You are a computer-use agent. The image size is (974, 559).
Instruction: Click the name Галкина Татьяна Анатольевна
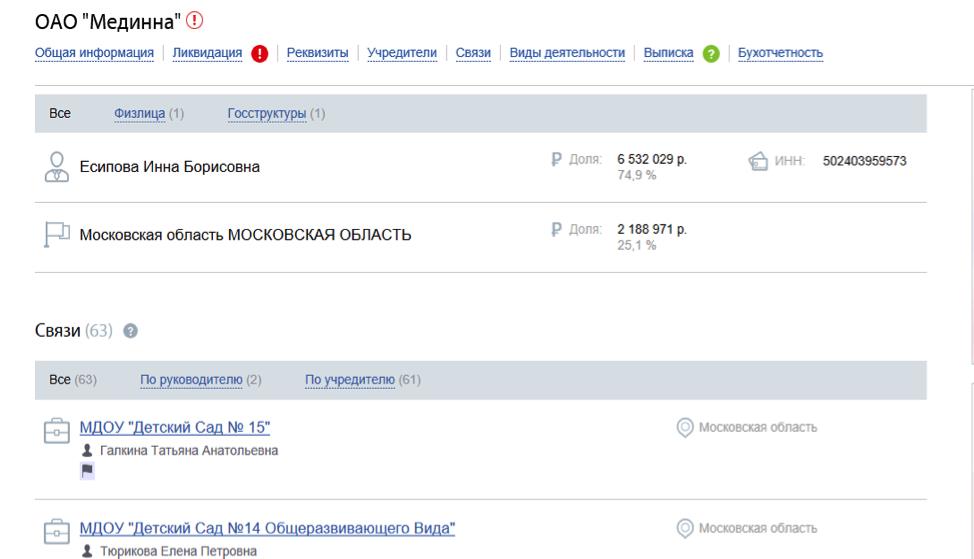[x=189, y=450]
